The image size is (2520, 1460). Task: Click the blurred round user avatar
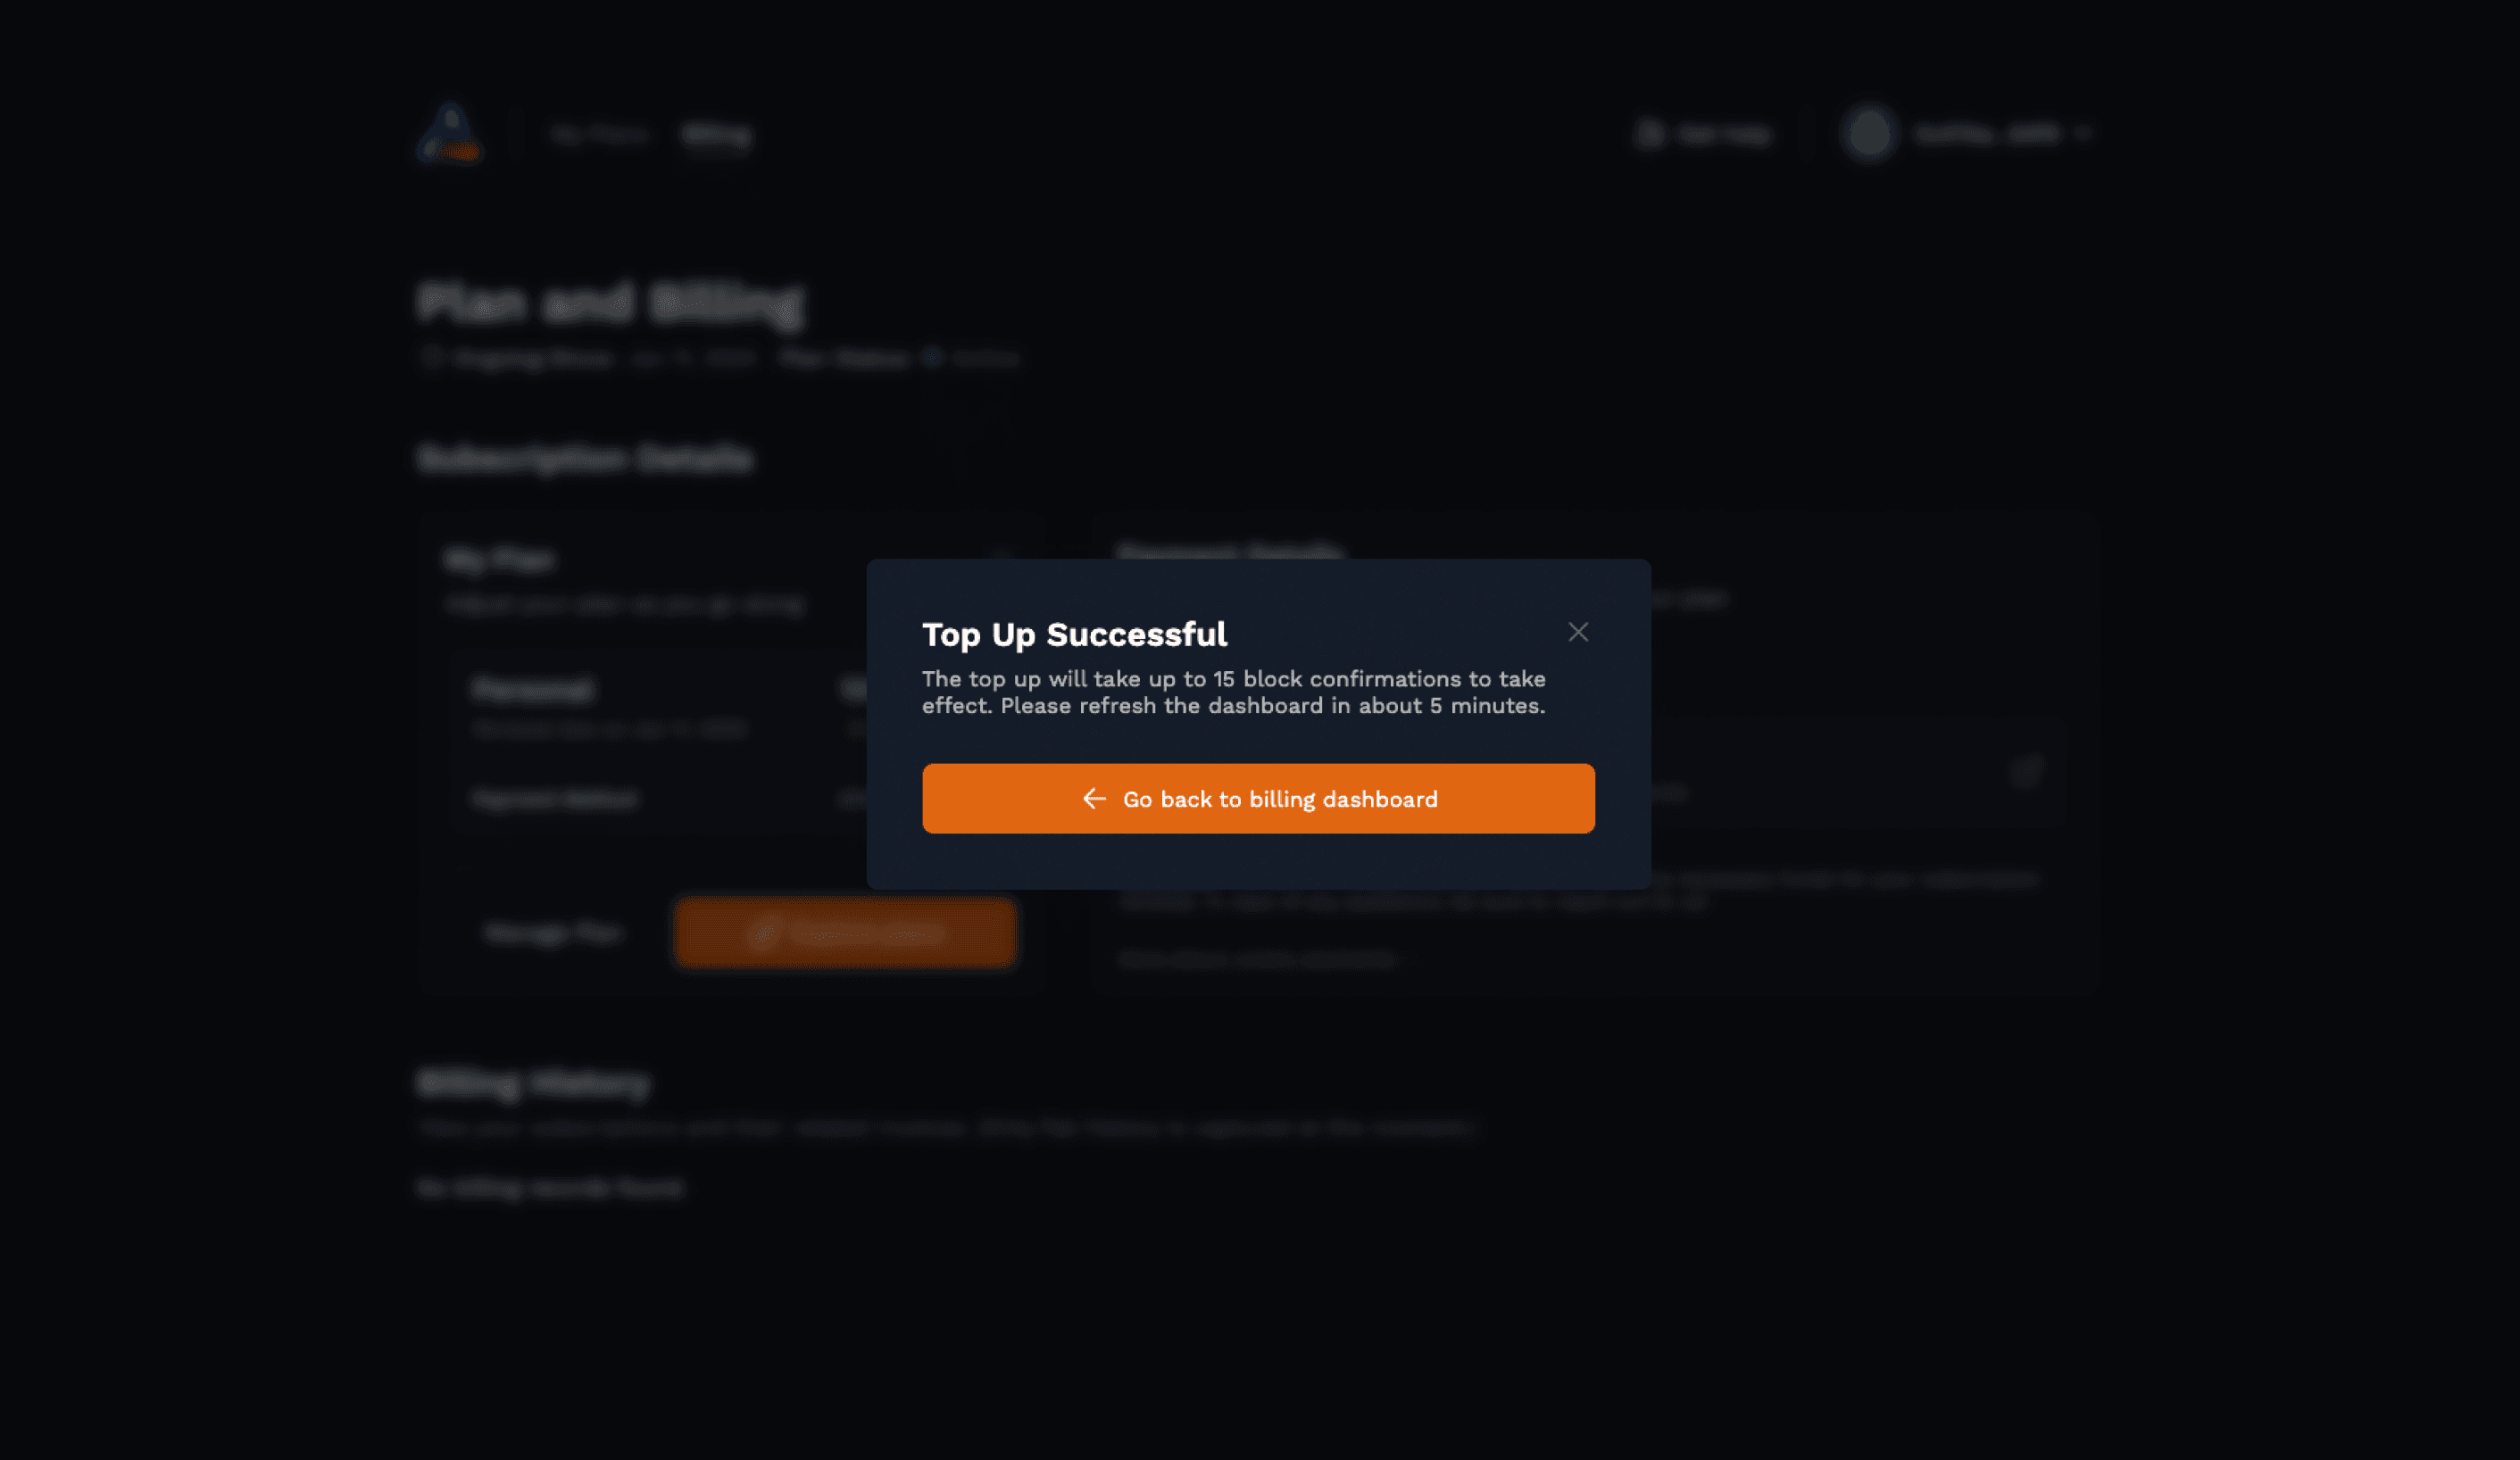(x=1868, y=133)
